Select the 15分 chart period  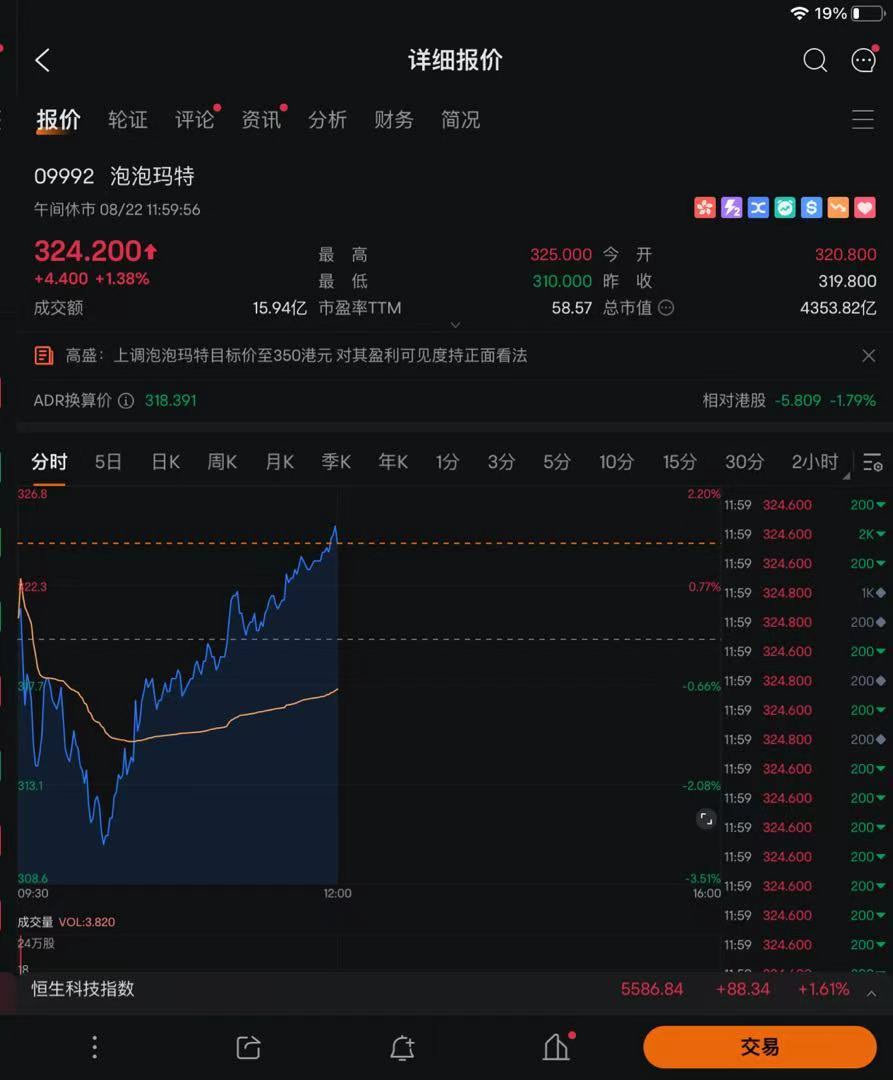click(680, 462)
